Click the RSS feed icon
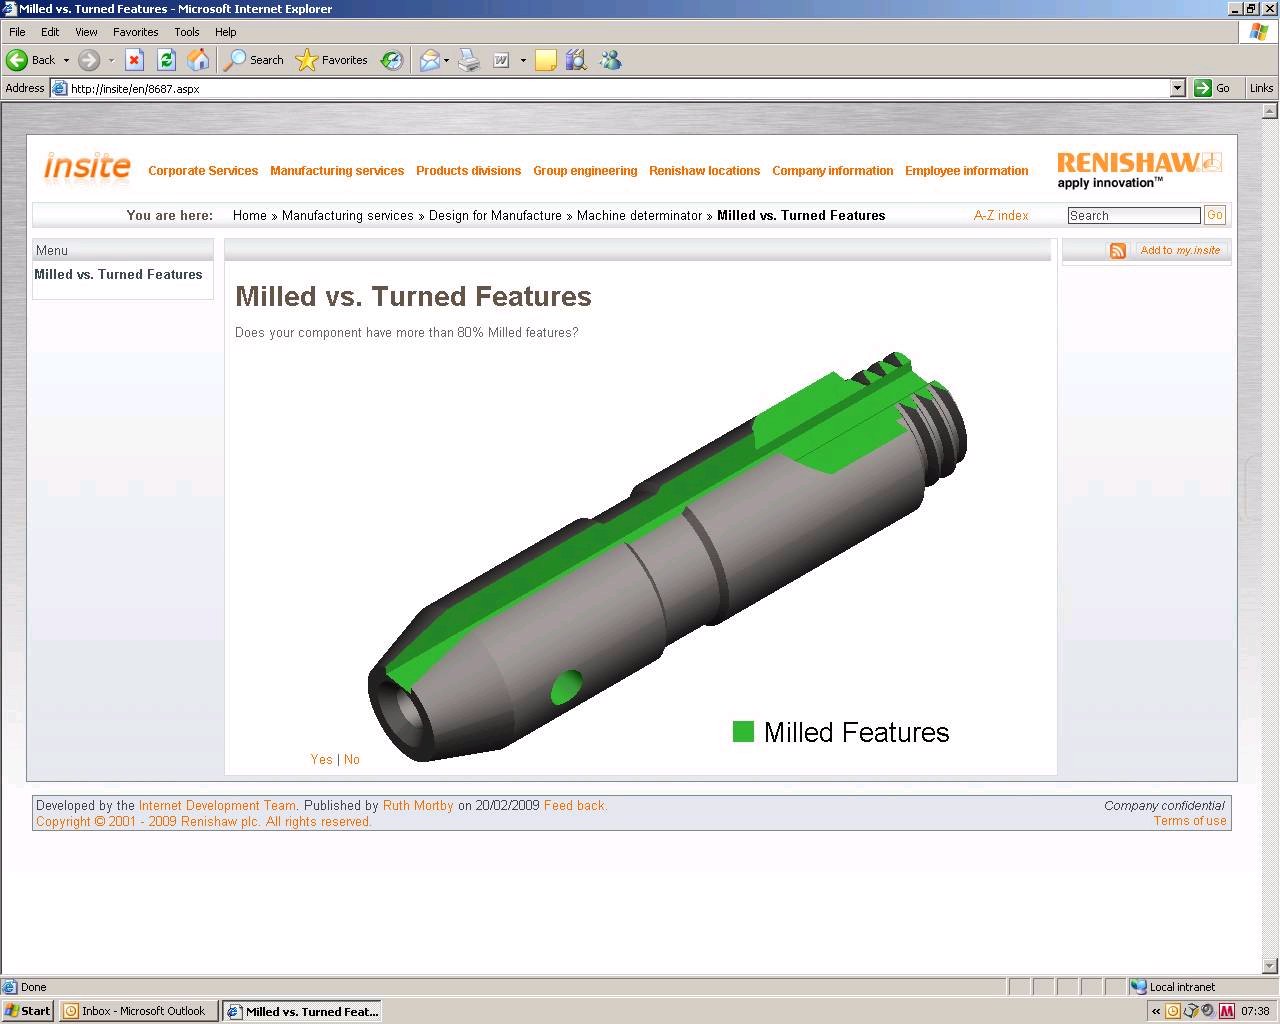This screenshot has width=1280, height=1024. point(1117,251)
